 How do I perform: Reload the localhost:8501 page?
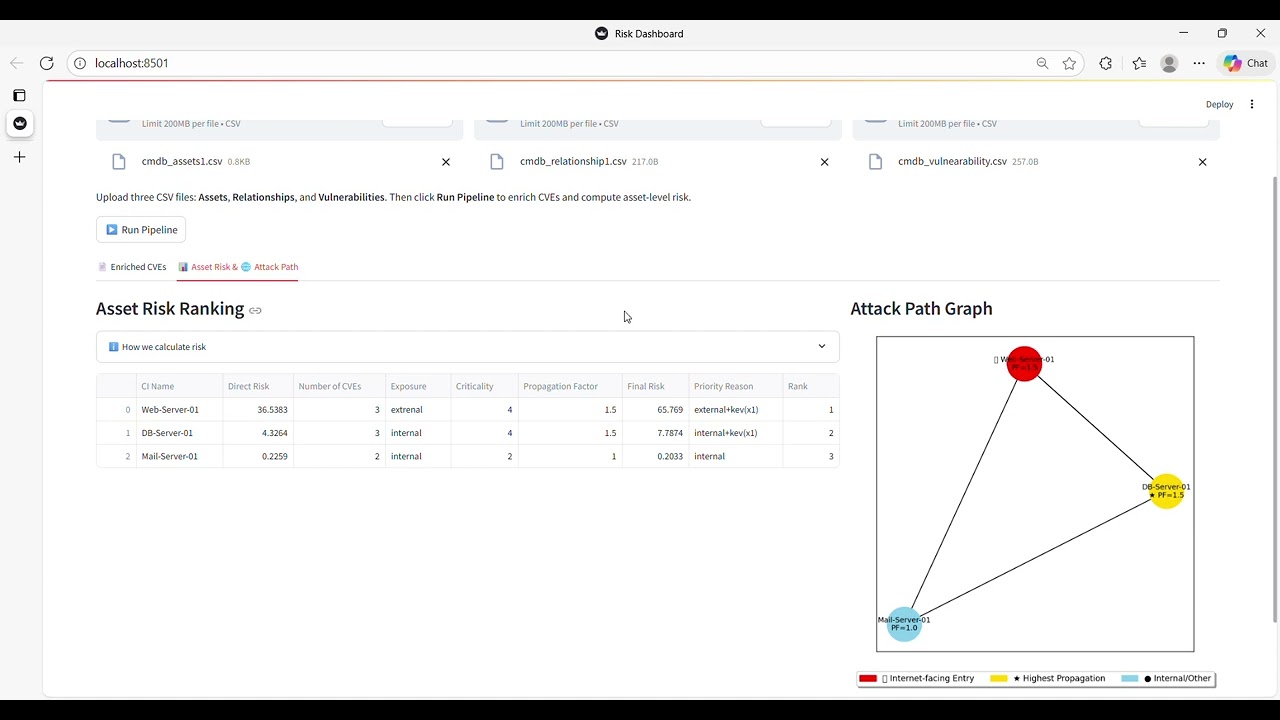tap(46, 63)
